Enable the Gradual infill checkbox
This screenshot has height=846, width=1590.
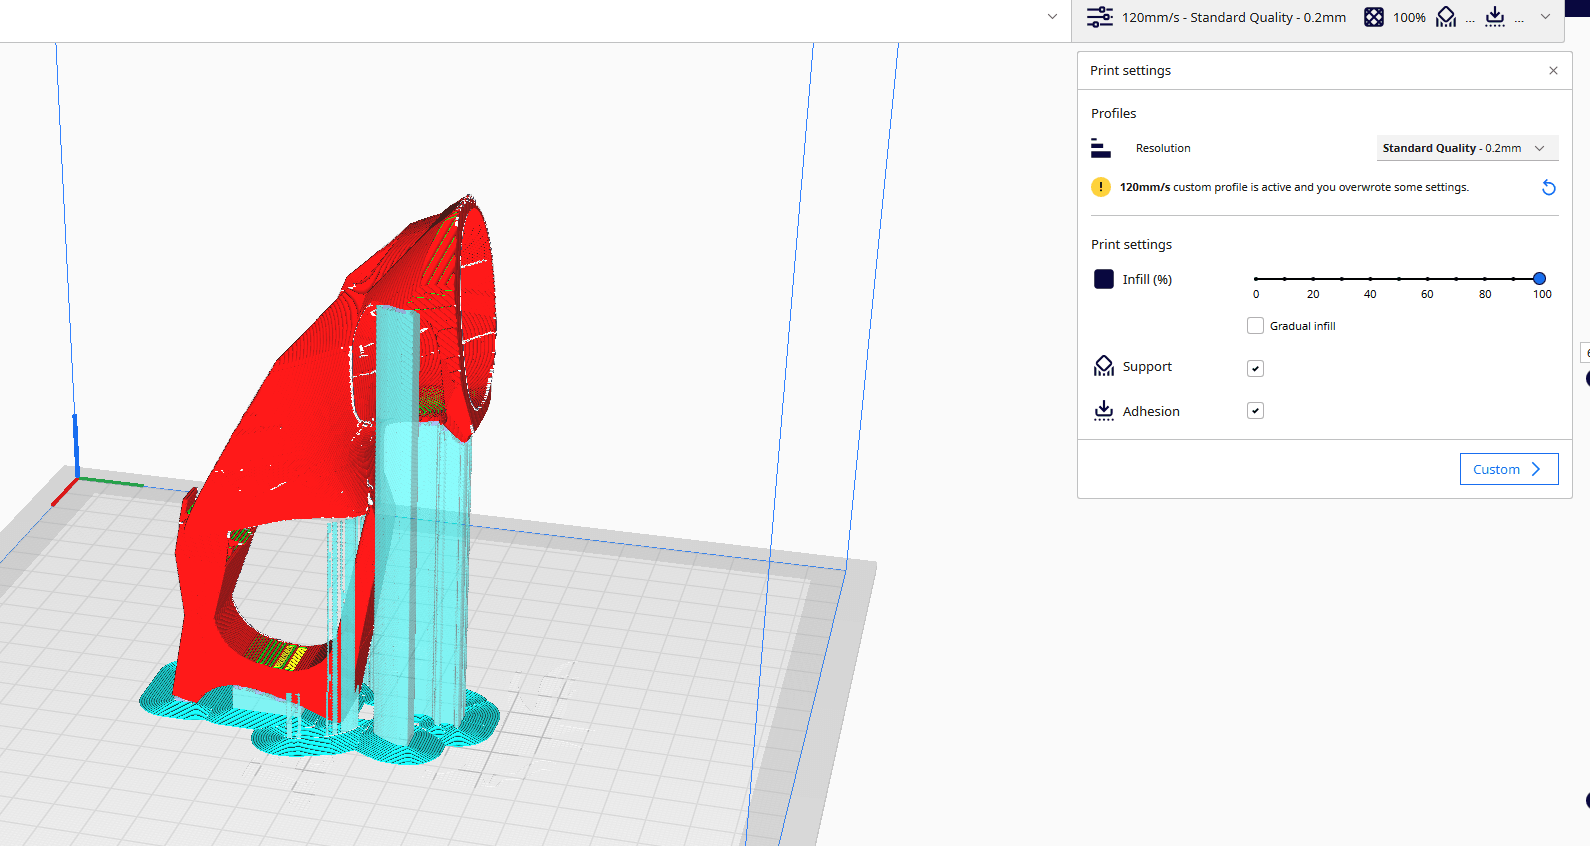click(1255, 326)
